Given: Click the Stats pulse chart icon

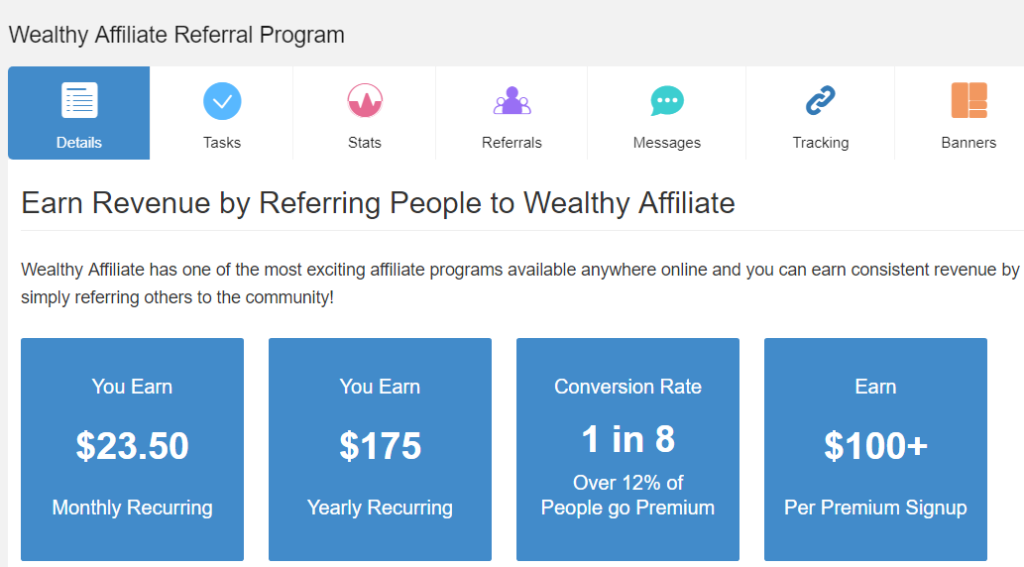Looking at the screenshot, I should click(364, 101).
